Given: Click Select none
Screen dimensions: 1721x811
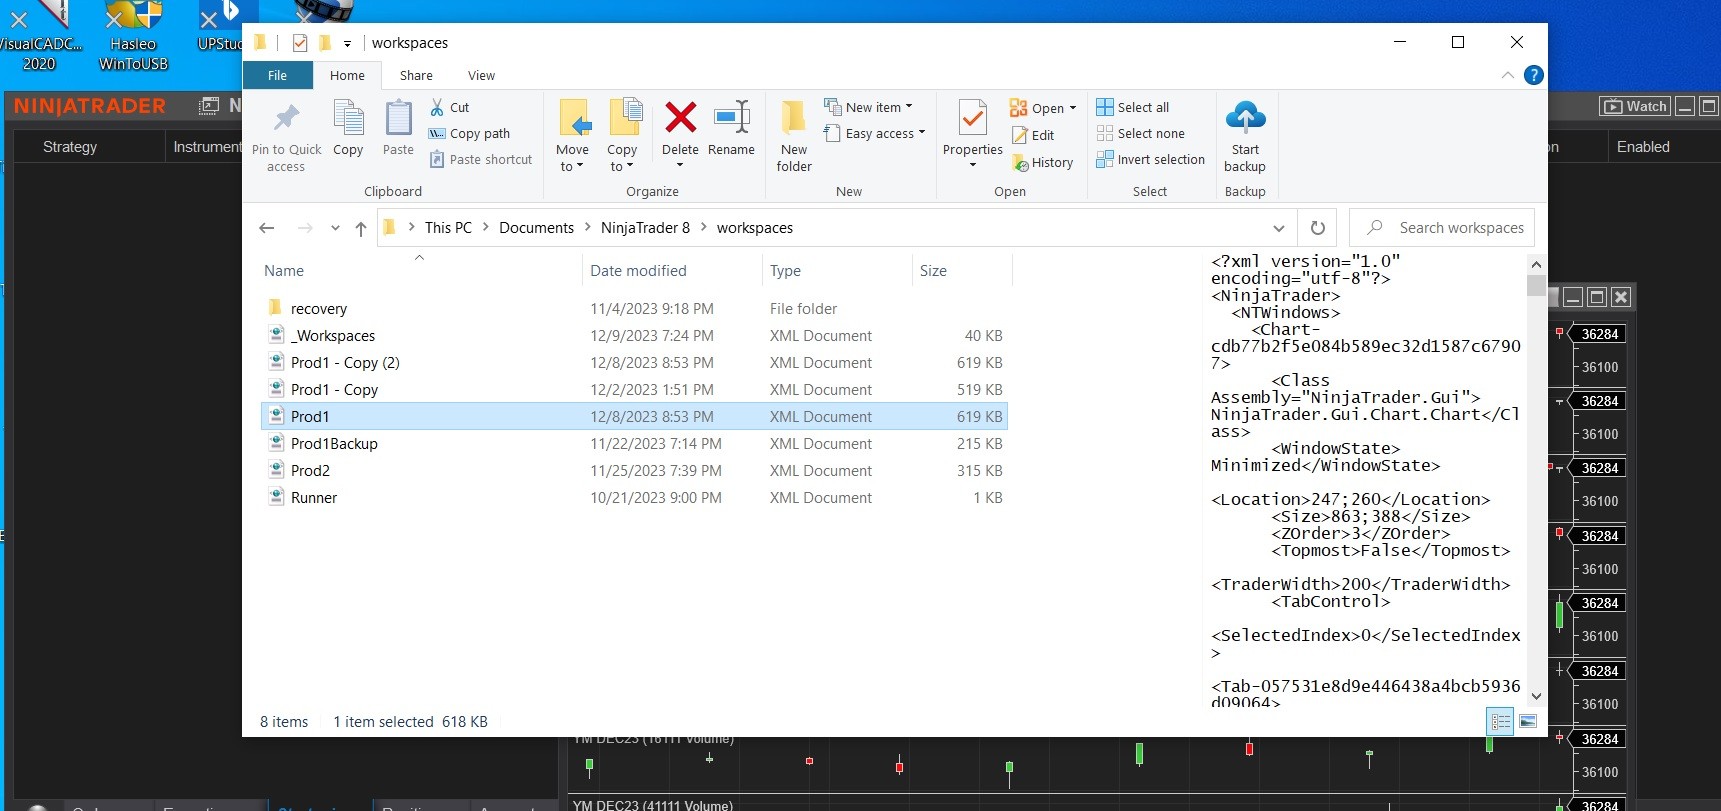Looking at the screenshot, I should pyautogui.click(x=1140, y=133).
